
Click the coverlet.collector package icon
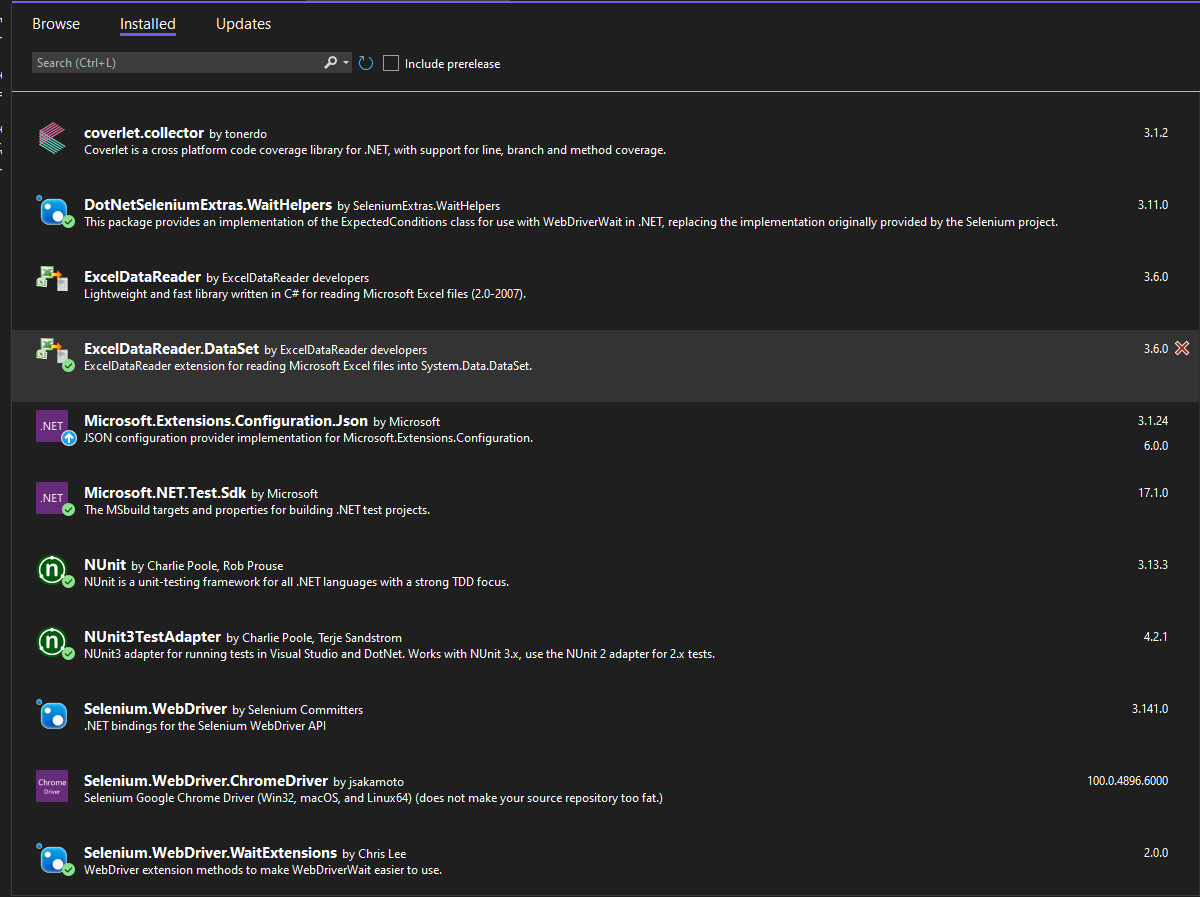tap(51, 138)
